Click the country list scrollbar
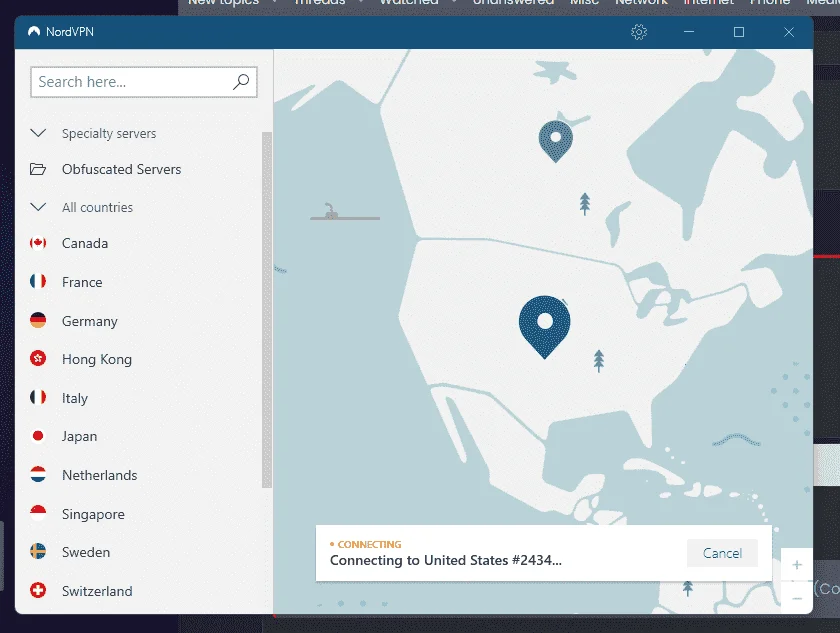Image resolution: width=840 pixels, height=633 pixels. click(x=267, y=310)
